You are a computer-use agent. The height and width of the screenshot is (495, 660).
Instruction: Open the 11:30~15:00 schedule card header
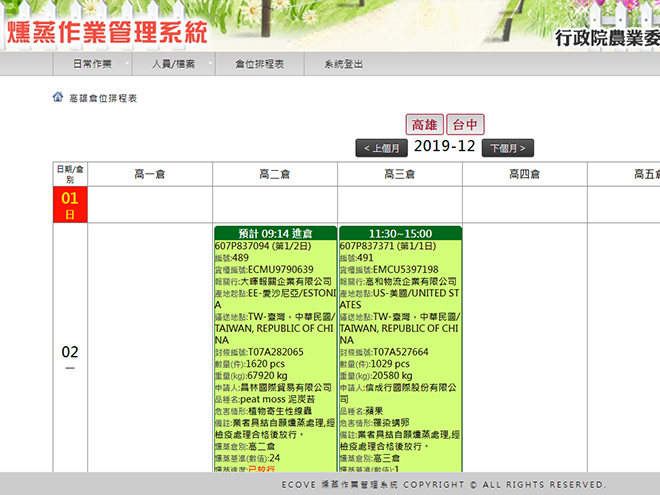point(400,233)
